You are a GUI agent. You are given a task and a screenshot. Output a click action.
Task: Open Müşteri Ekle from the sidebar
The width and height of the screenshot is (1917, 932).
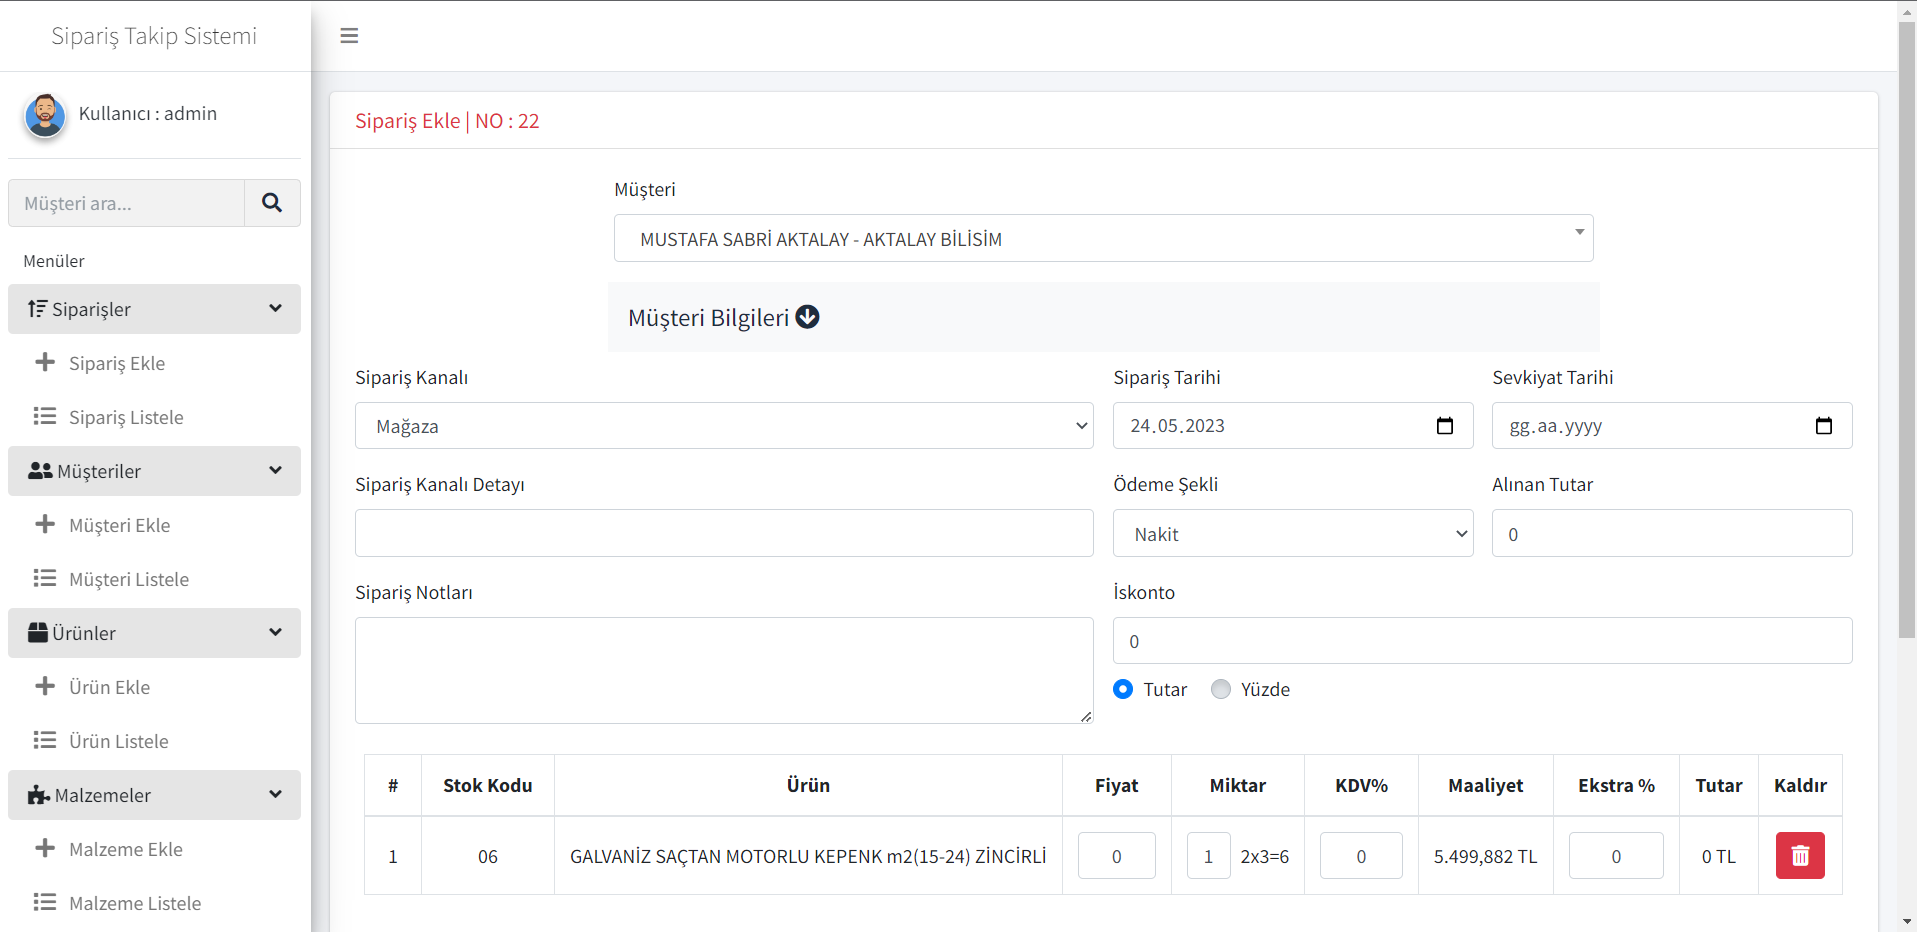119,525
